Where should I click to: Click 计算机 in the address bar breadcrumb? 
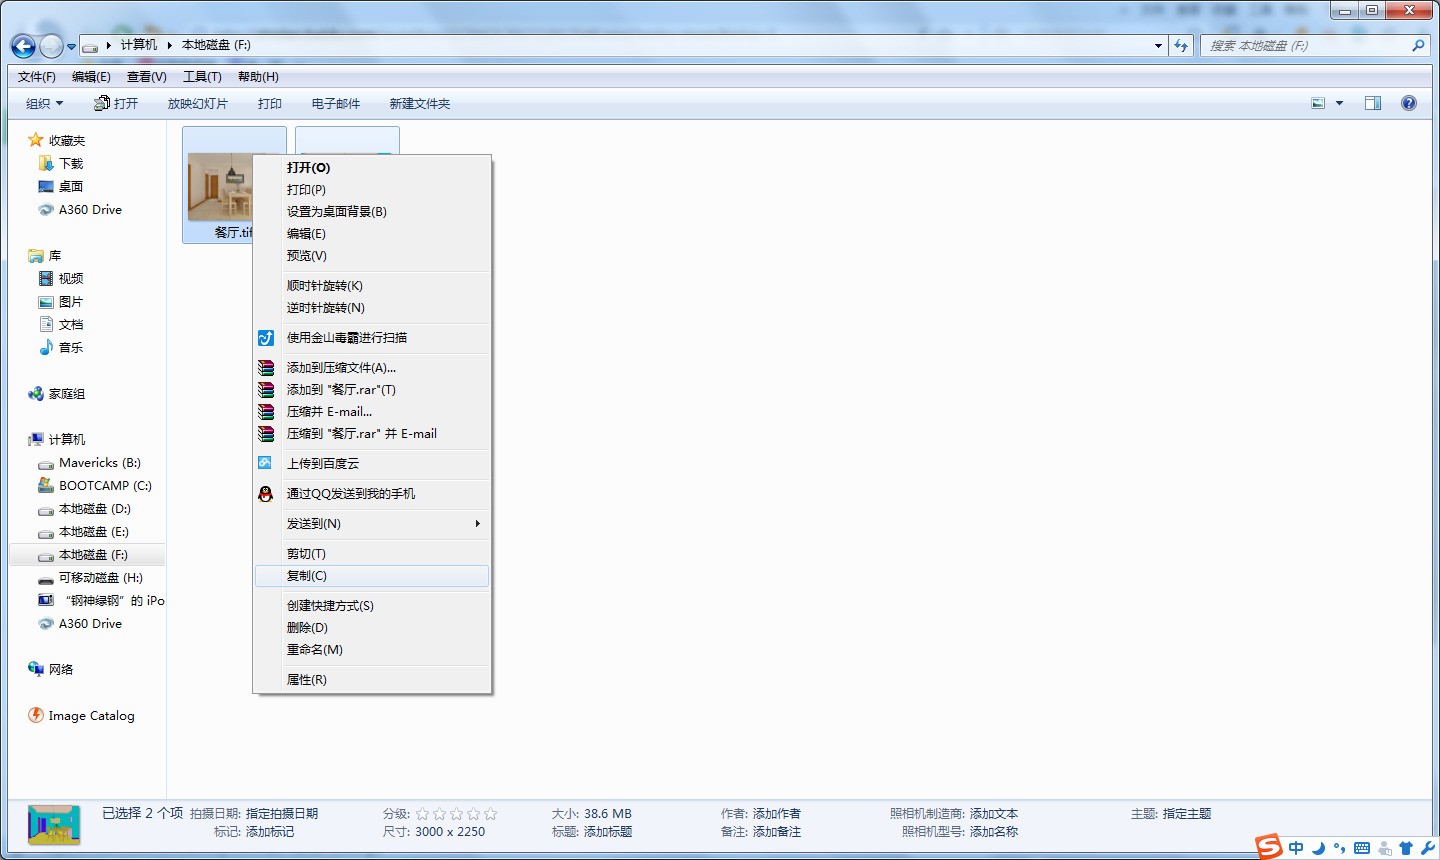139,45
